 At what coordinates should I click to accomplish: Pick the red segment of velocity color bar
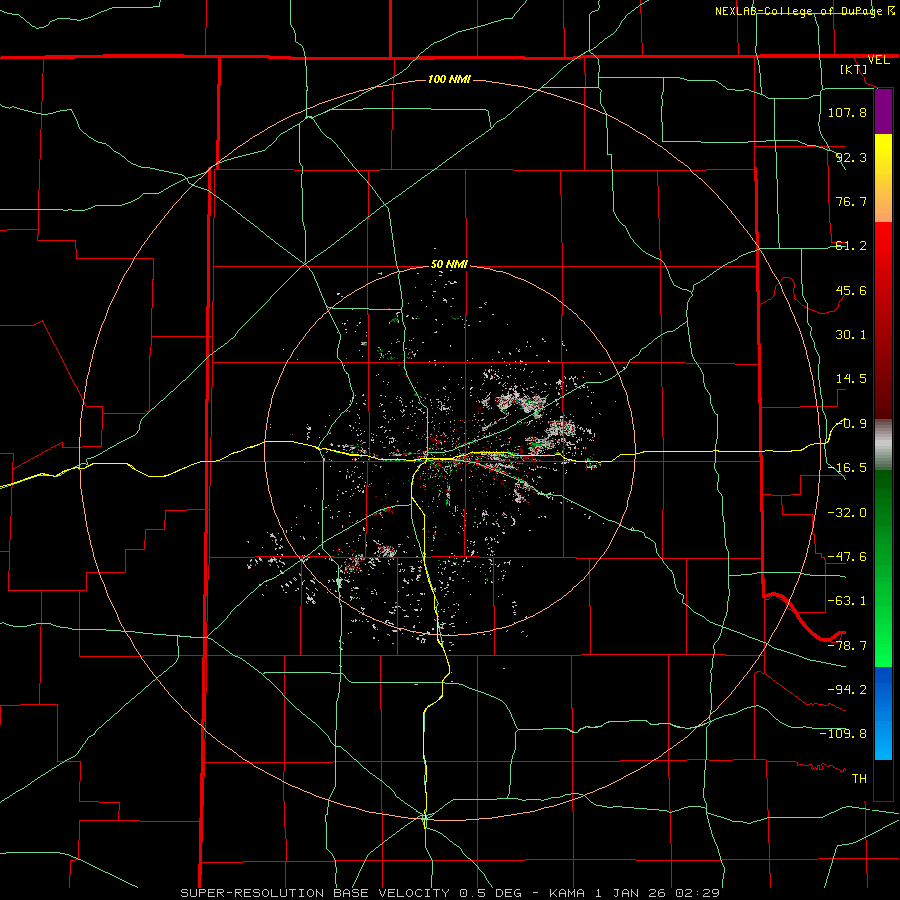[883, 320]
